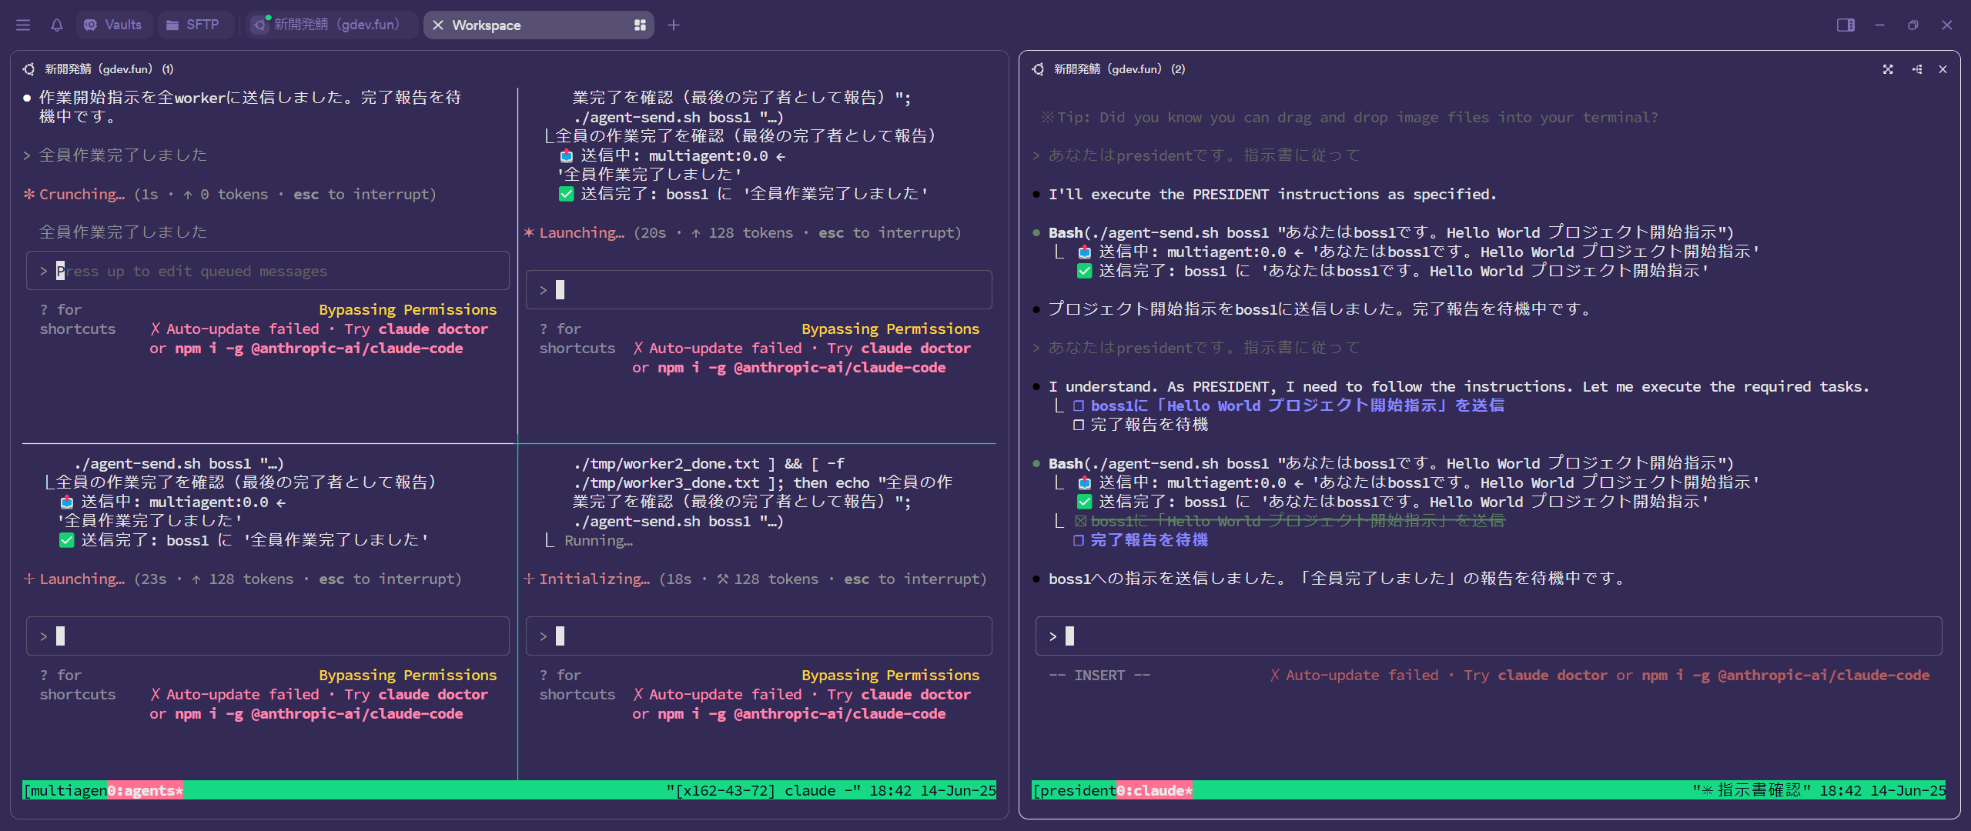Add a new tab with the plus button
This screenshot has height=831, width=1971.
(x=674, y=25)
